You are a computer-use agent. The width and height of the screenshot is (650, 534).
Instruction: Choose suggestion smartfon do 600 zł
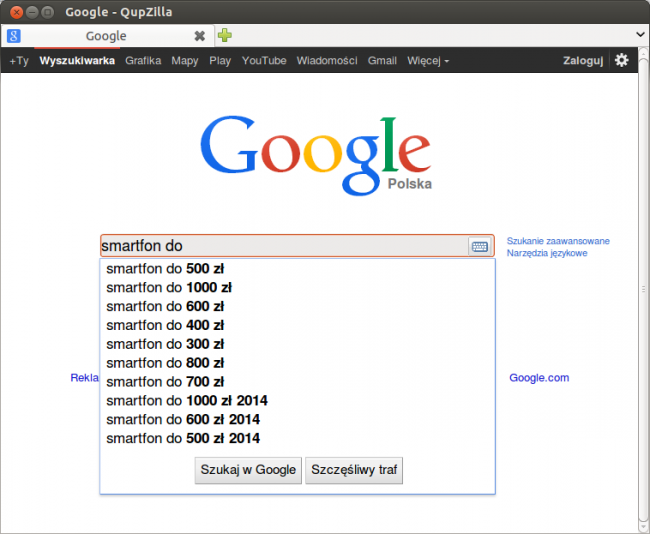298,306
